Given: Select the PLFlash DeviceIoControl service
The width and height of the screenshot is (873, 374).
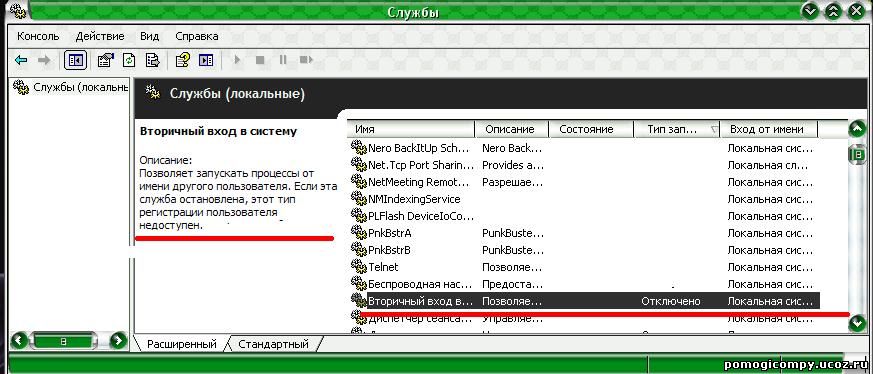Looking at the screenshot, I should [585, 216].
